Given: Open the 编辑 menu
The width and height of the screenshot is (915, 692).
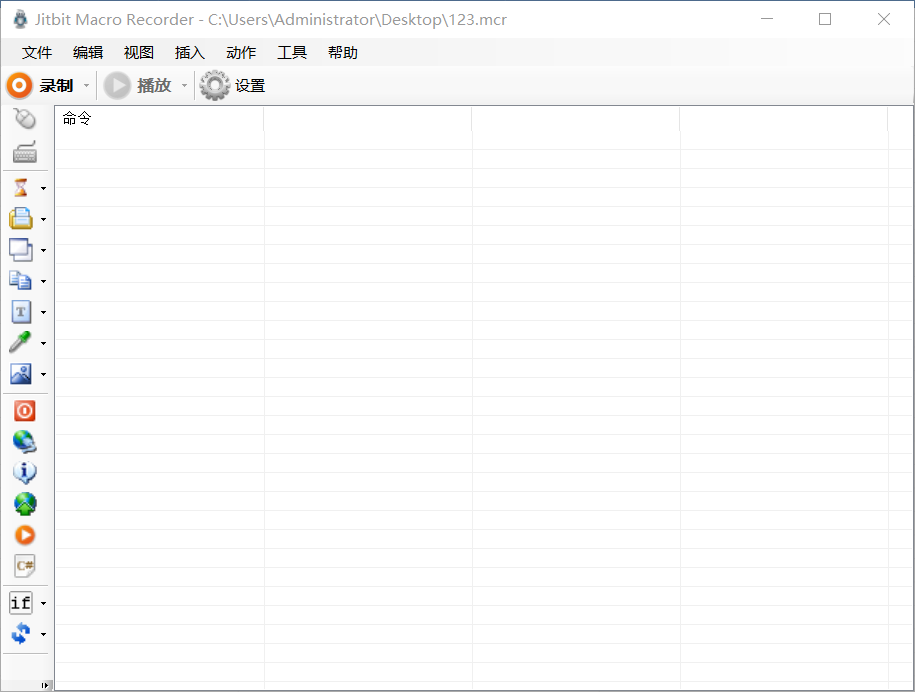Looking at the screenshot, I should [x=88, y=53].
